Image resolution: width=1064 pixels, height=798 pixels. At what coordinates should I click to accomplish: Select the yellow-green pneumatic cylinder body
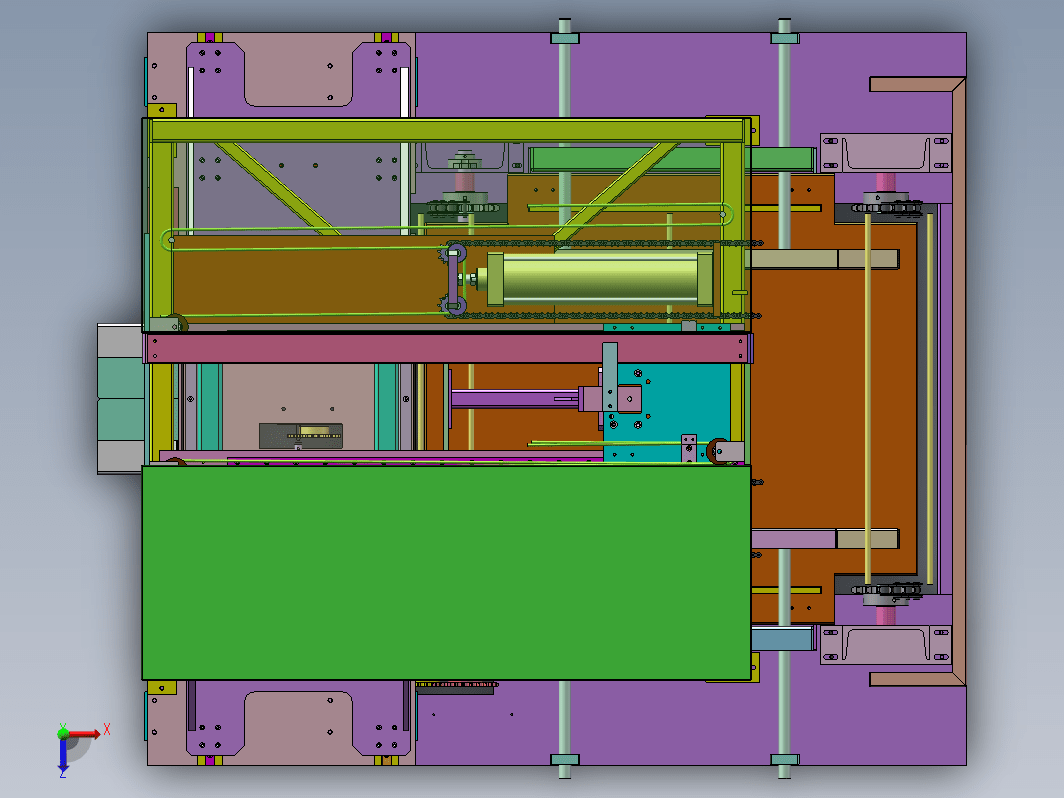(599, 278)
